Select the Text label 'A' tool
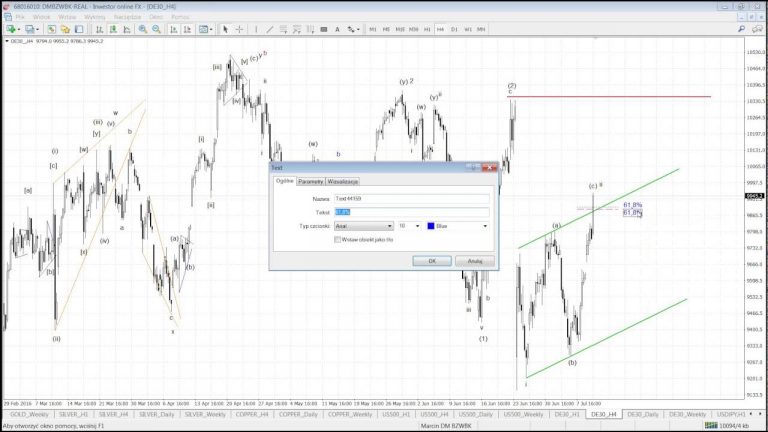Screen dimensions: 768x432 337,29
